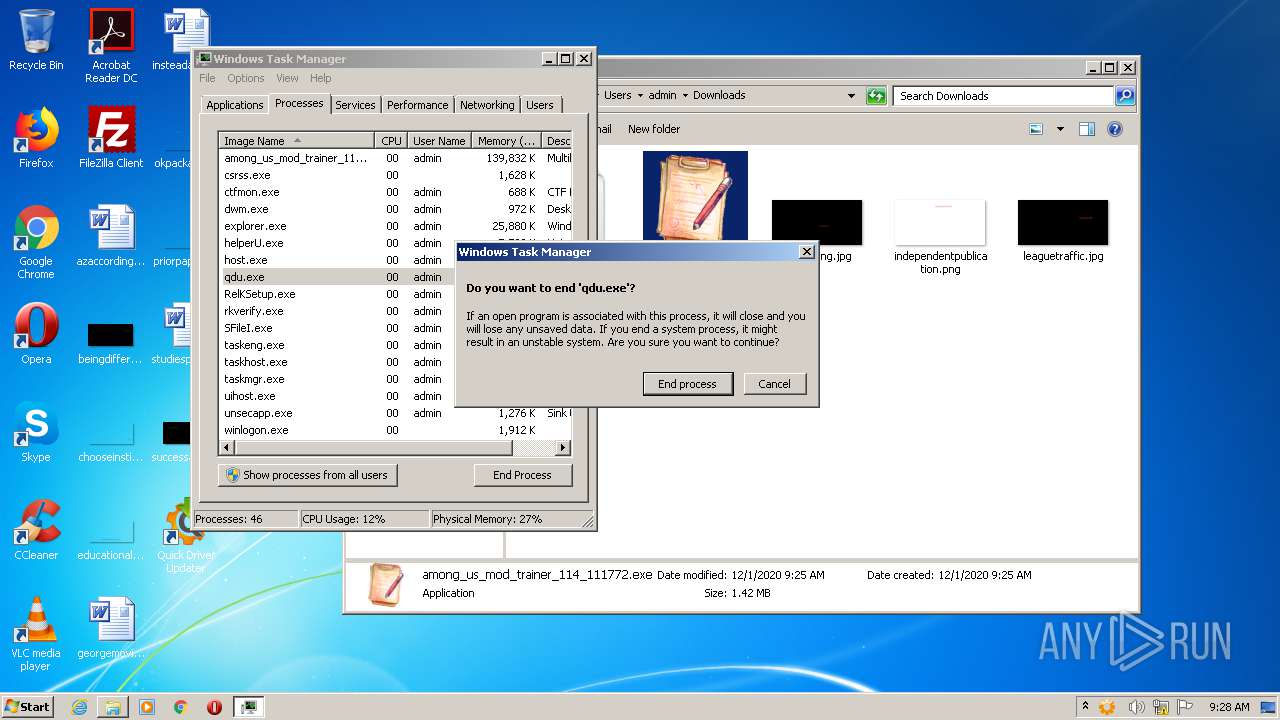Switch to the Performance tab
1280x720 pixels.
[417, 105]
